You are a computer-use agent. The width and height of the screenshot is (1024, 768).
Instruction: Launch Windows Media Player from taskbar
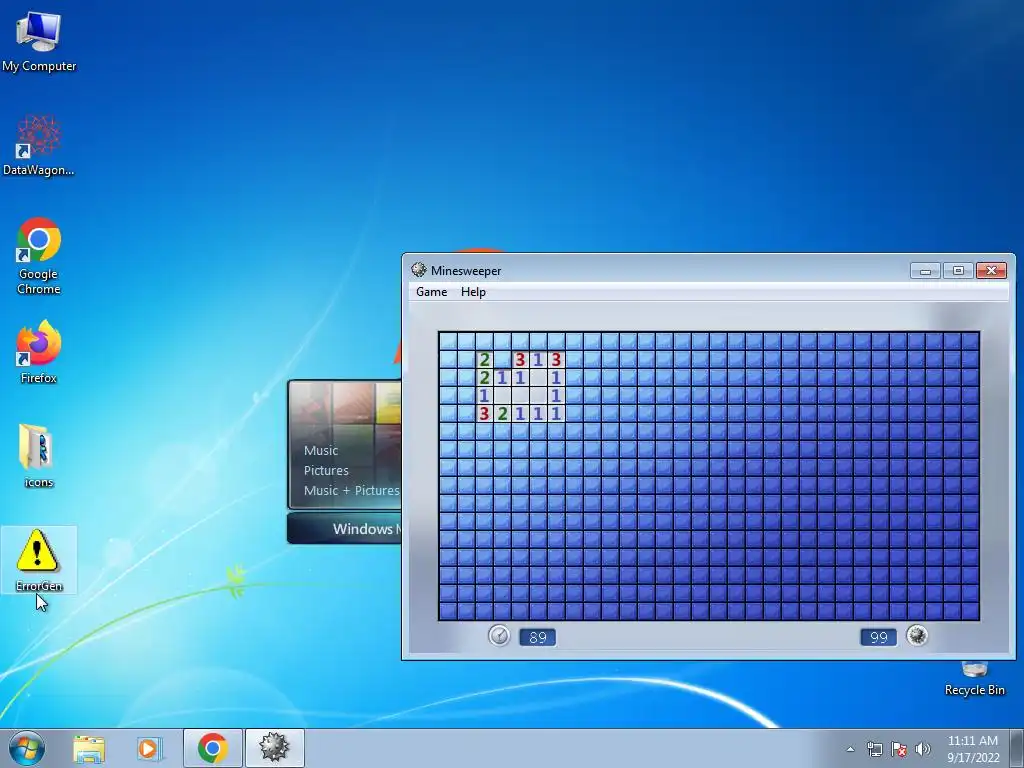(148, 748)
